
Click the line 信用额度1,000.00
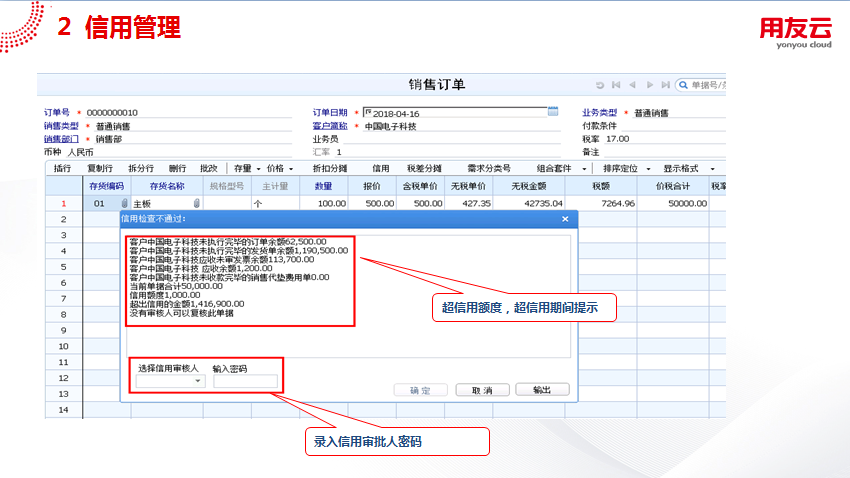pyautogui.click(x=165, y=295)
